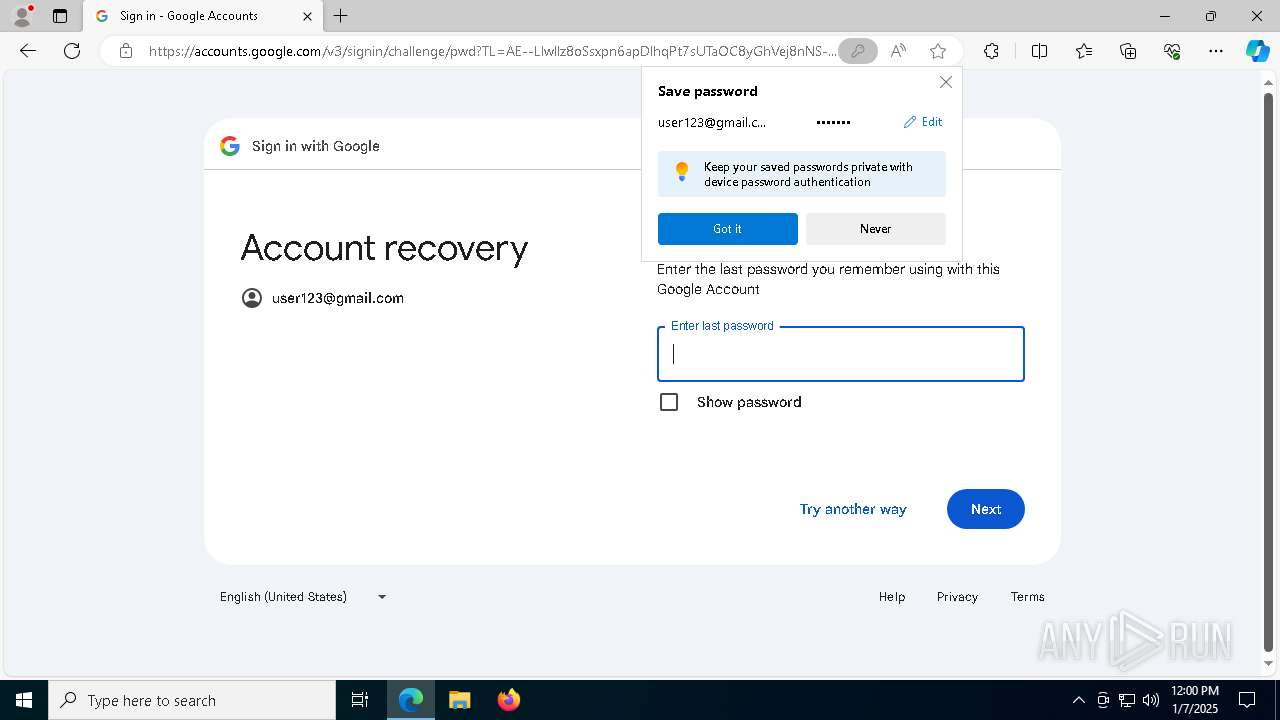Toggle the Show password checkbox
Screen dimensions: 1280x720
[669, 402]
